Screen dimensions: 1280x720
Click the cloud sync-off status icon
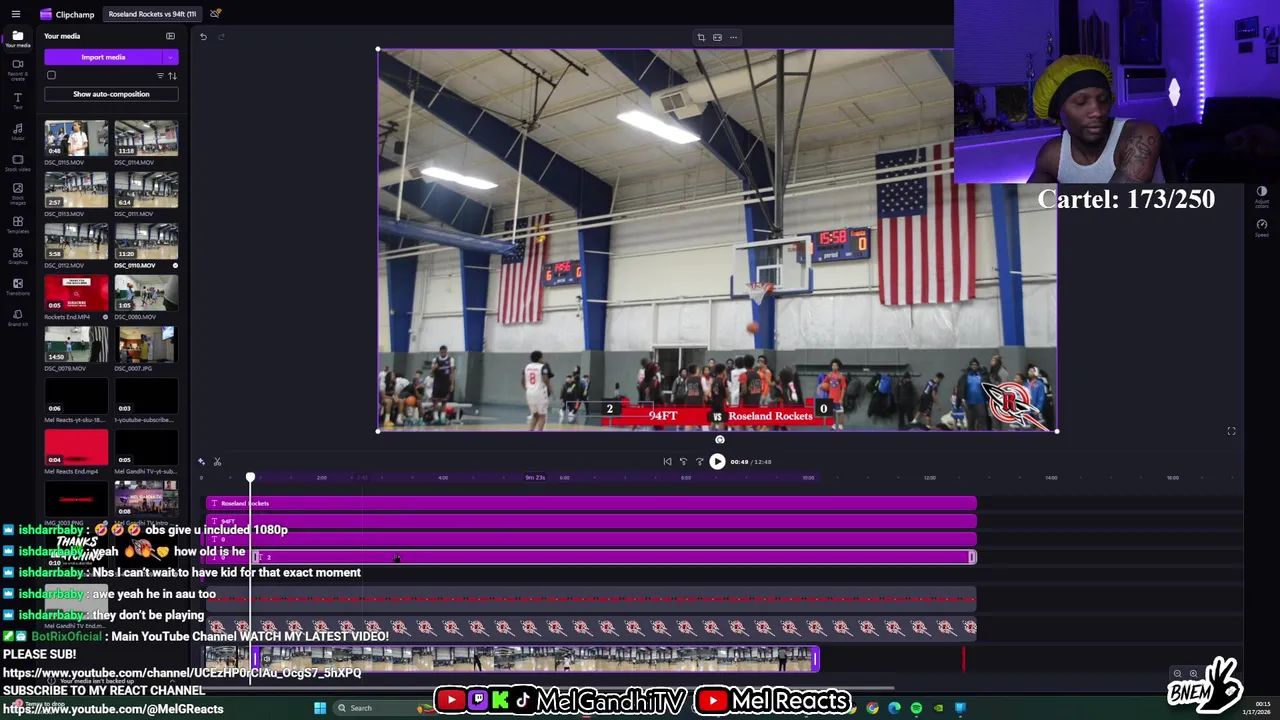215,14
